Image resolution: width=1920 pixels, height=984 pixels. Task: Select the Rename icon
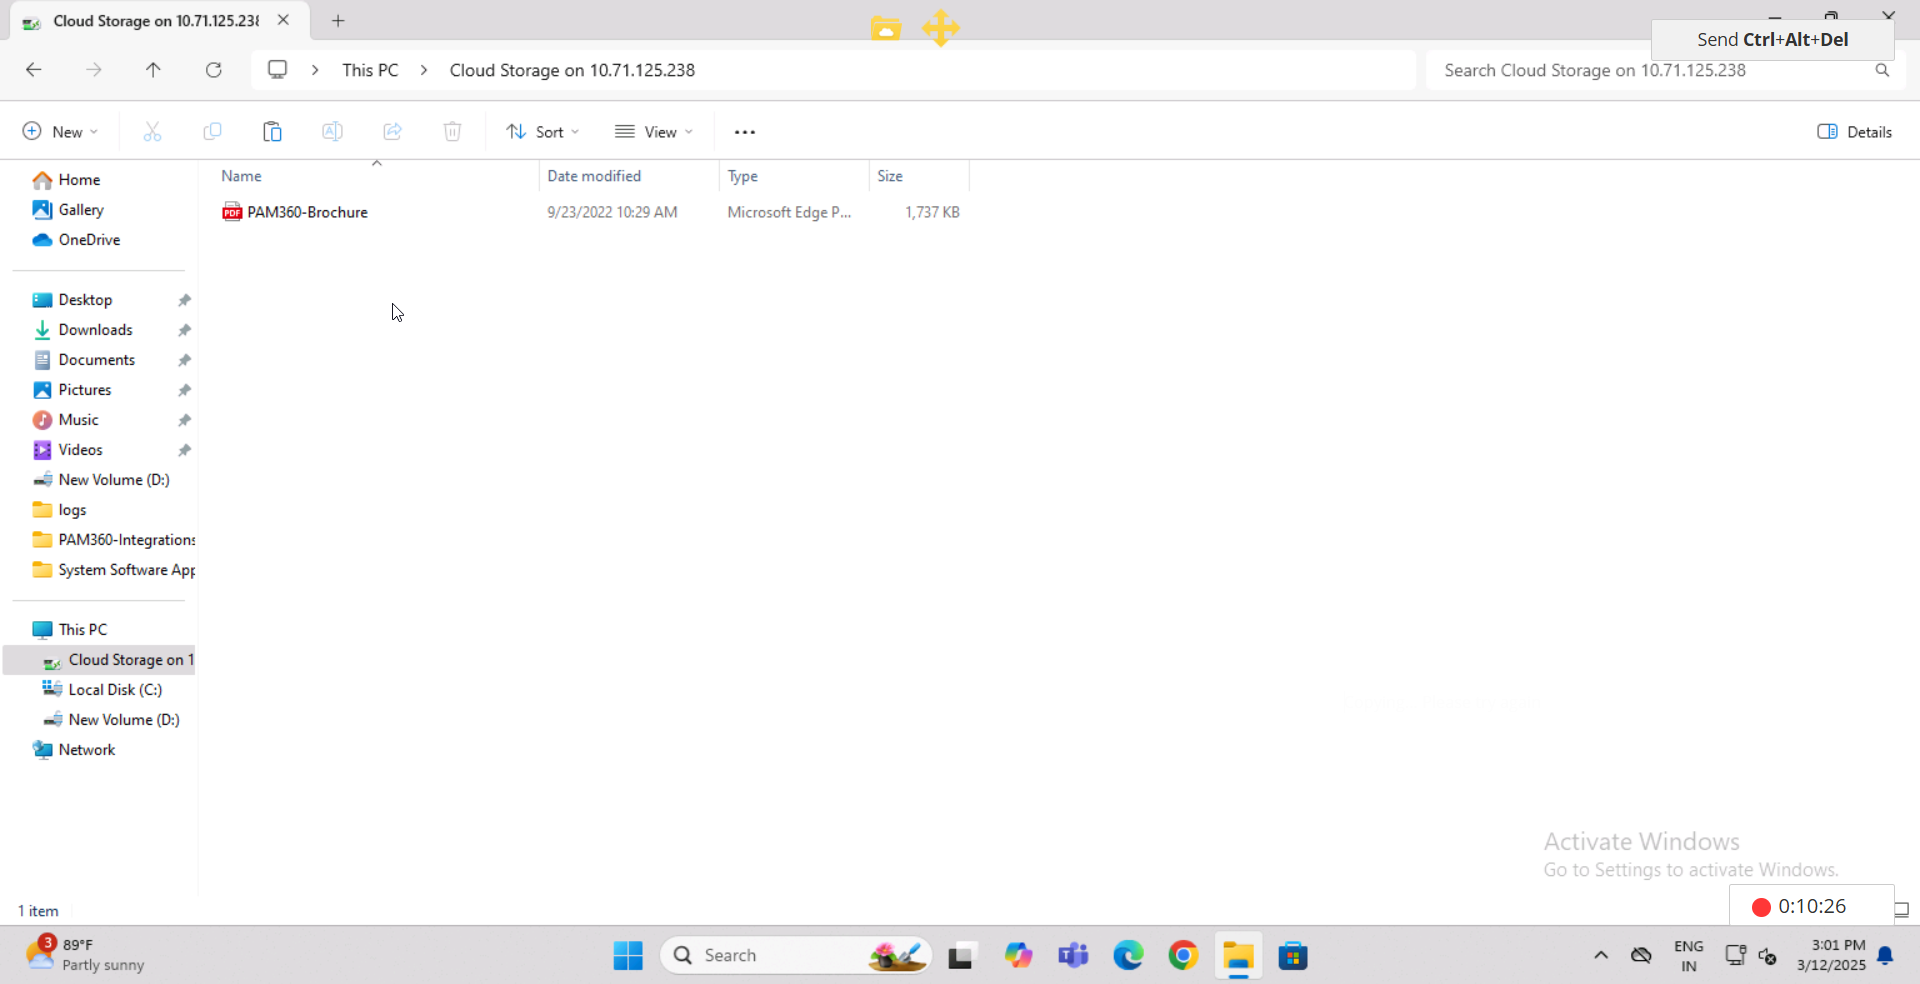tap(332, 131)
